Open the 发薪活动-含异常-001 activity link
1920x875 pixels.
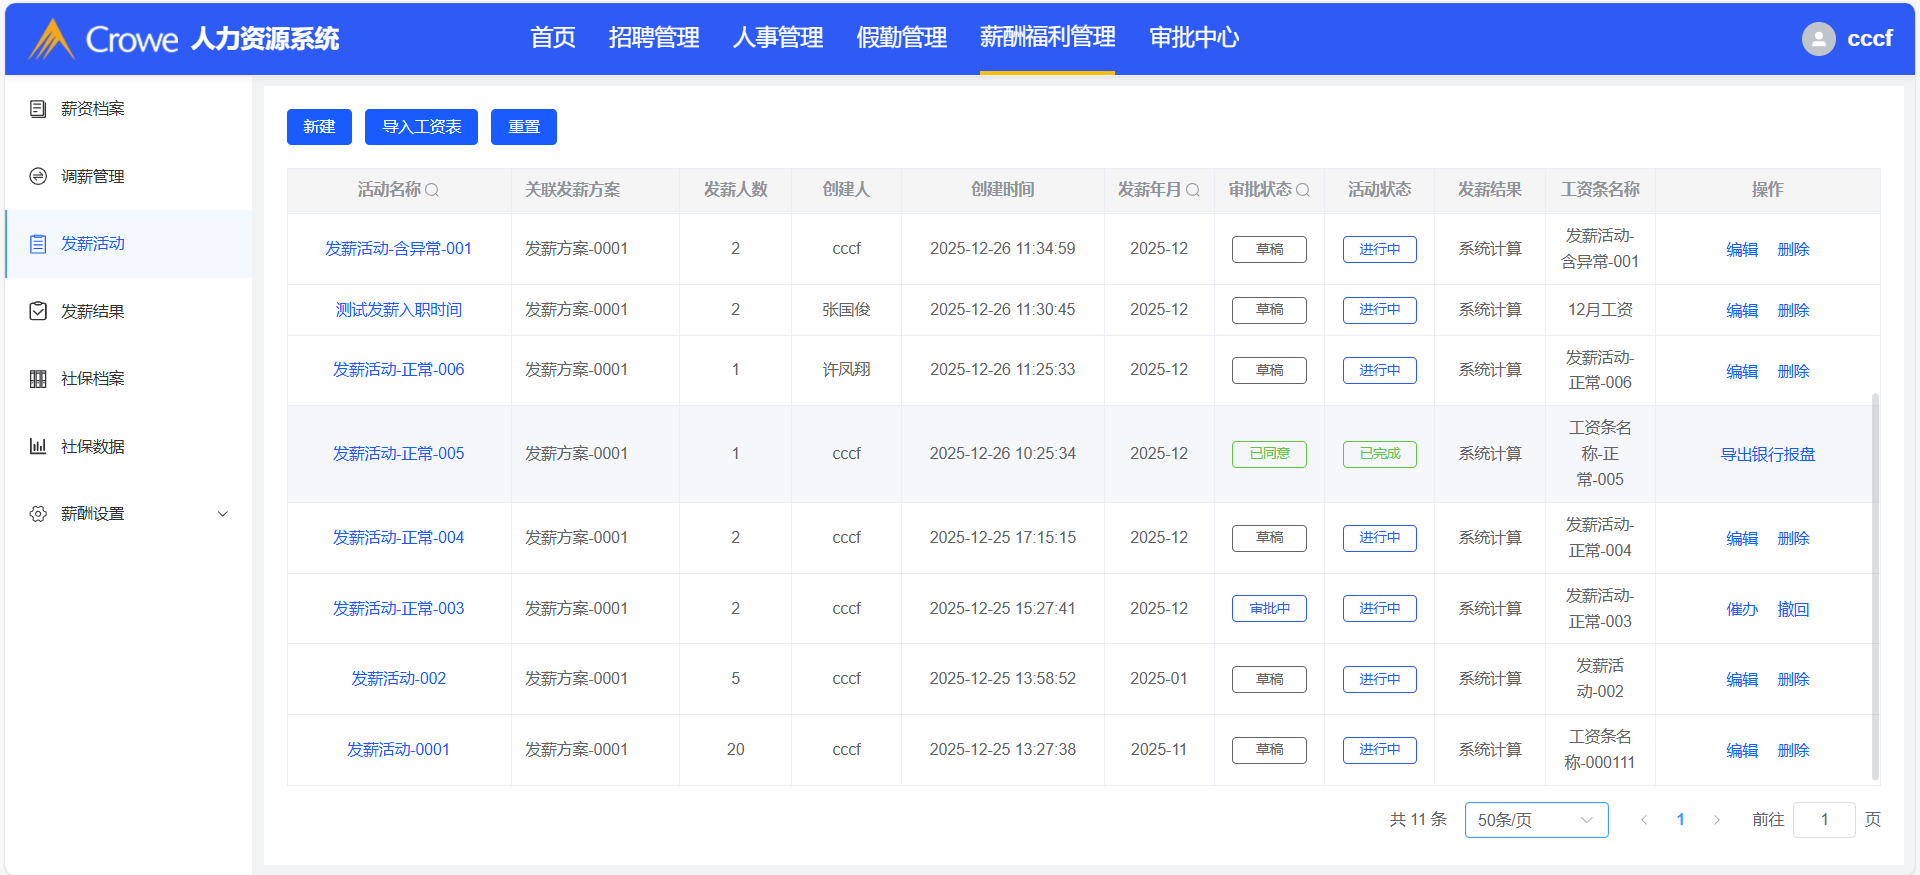398,249
